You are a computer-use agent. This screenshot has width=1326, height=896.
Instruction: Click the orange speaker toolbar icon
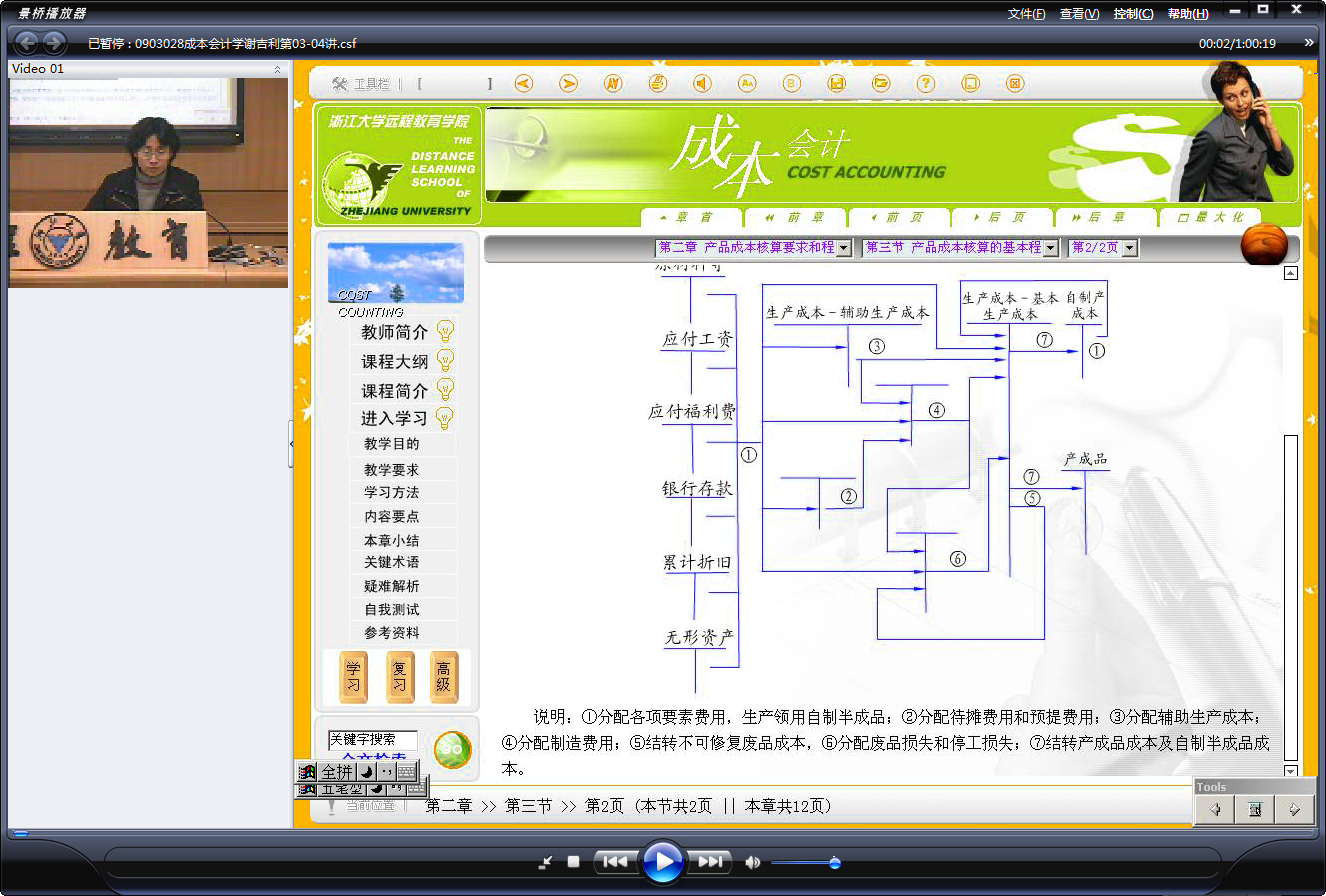702,84
